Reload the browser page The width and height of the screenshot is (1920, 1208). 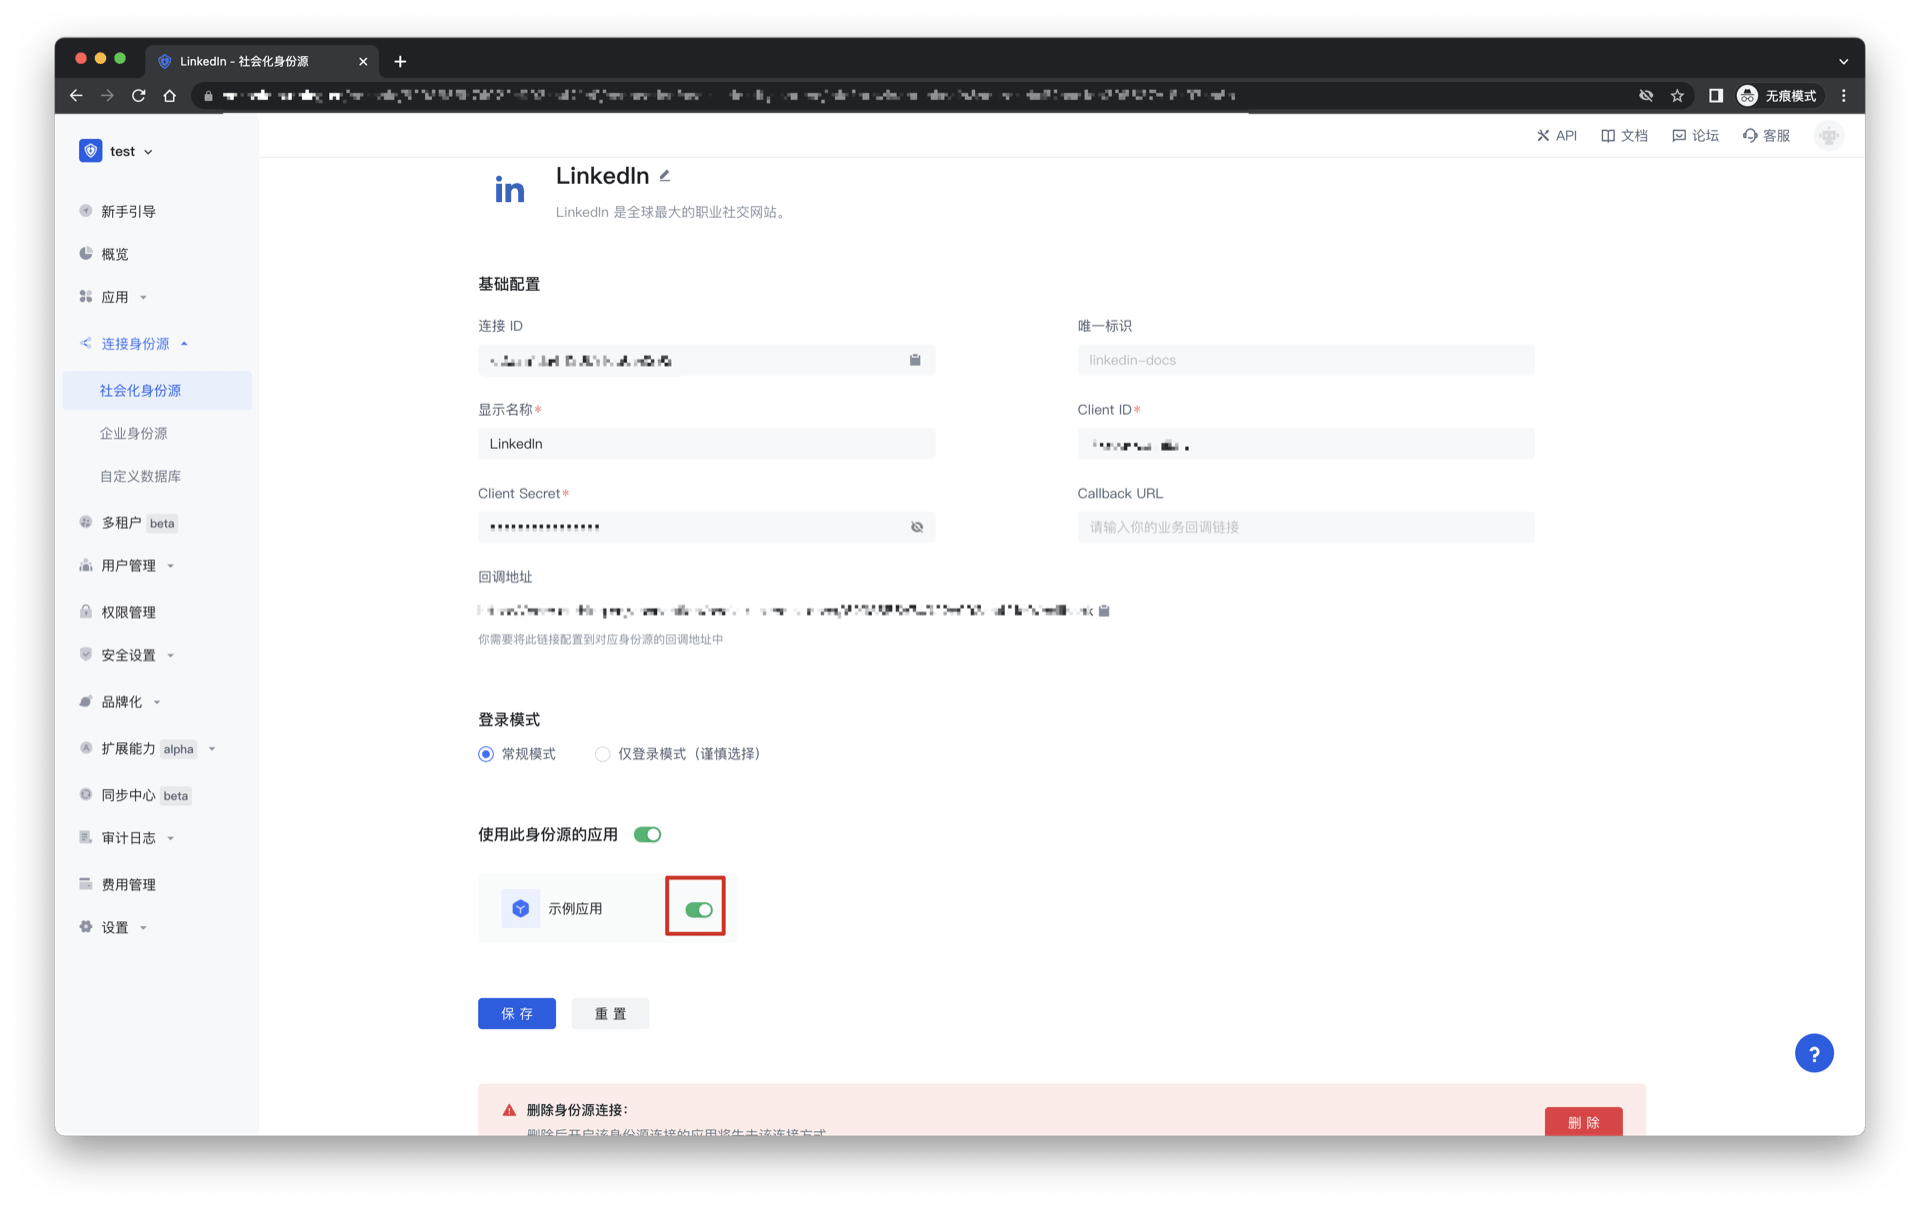[139, 95]
